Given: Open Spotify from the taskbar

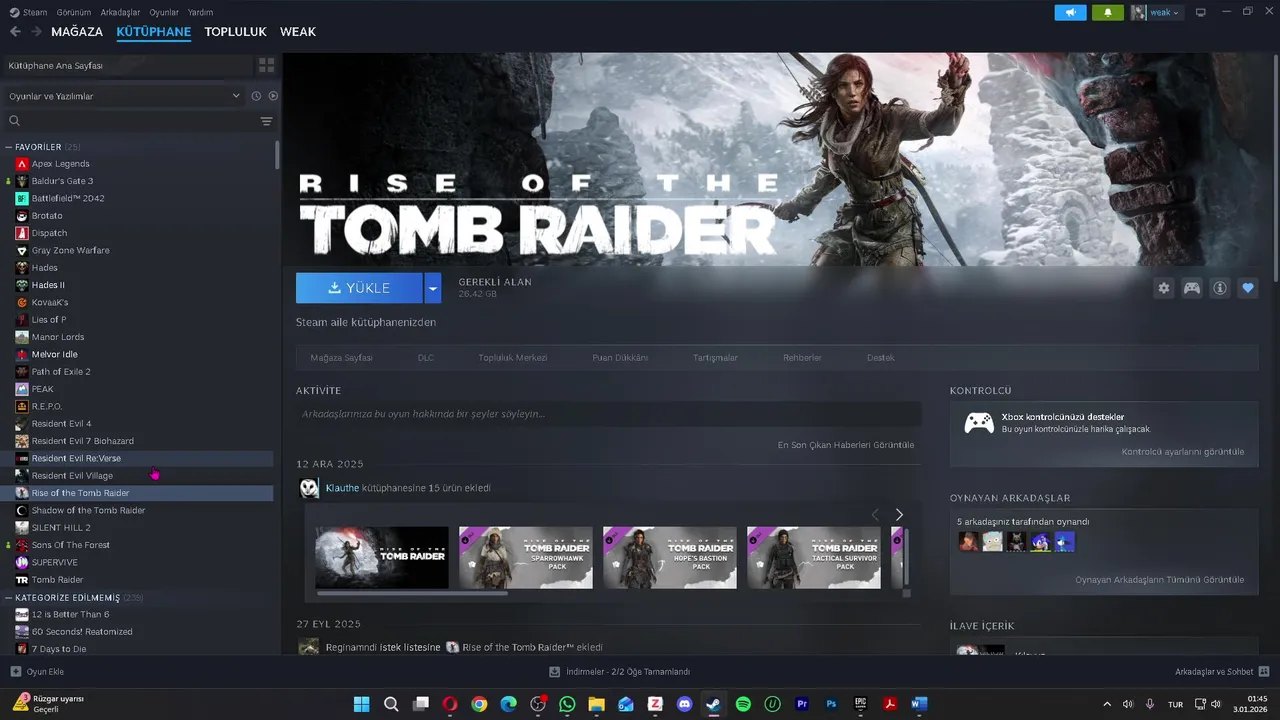Looking at the screenshot, I should [x=743, y=704].
